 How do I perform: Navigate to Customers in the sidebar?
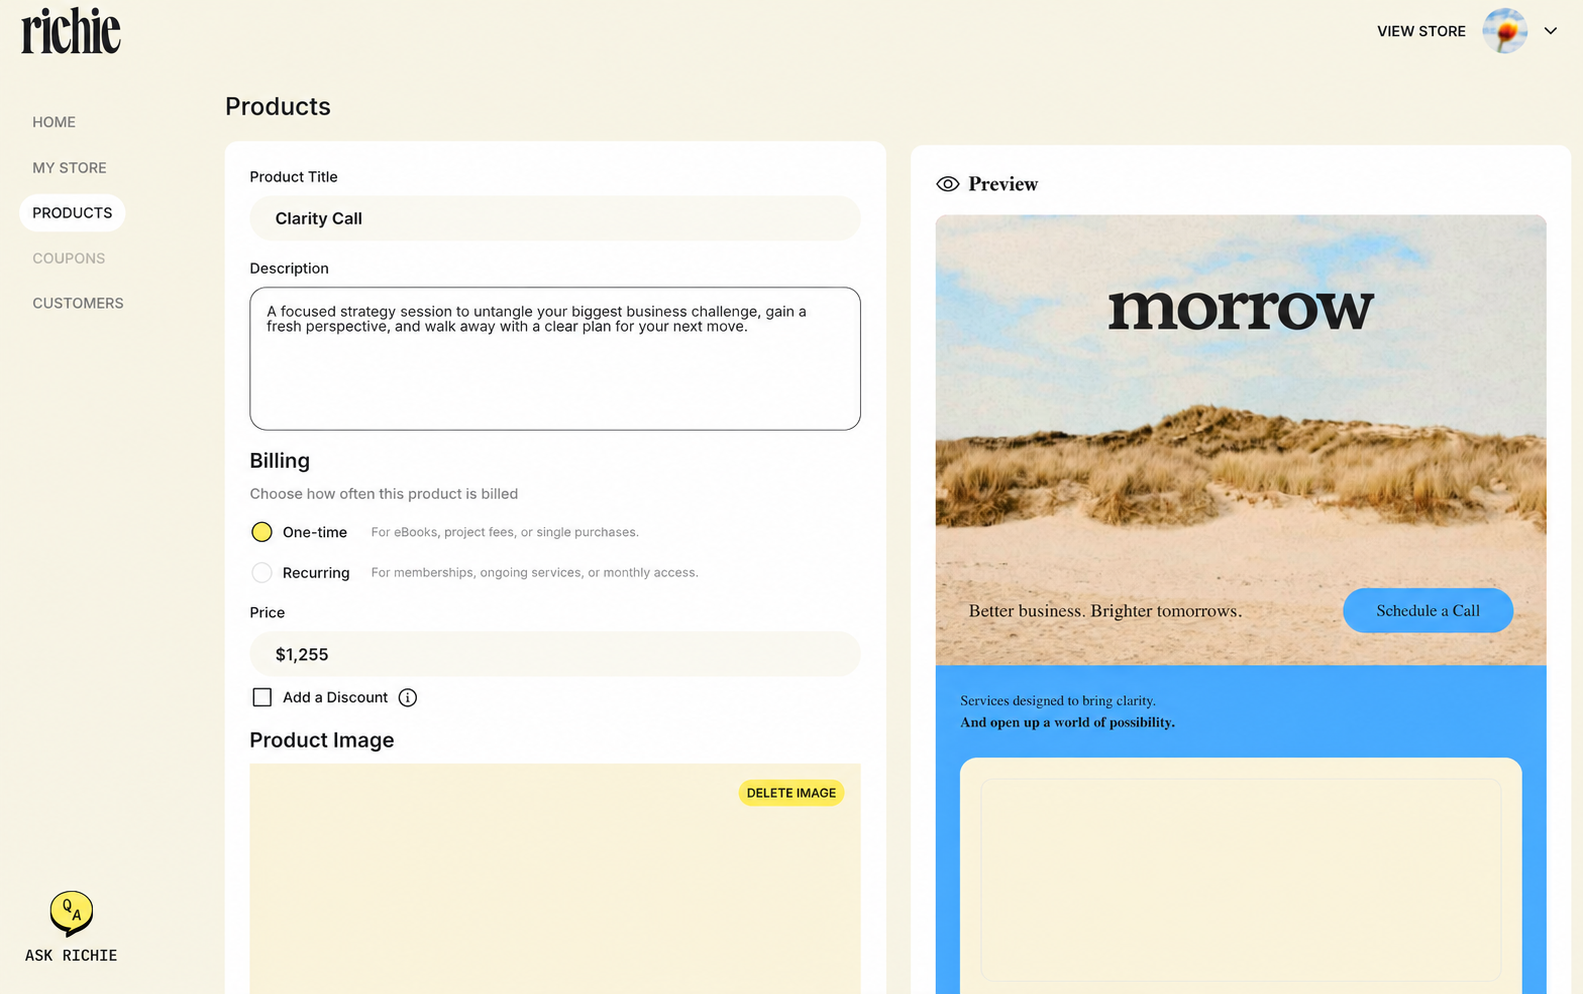[x=78, y=303]
